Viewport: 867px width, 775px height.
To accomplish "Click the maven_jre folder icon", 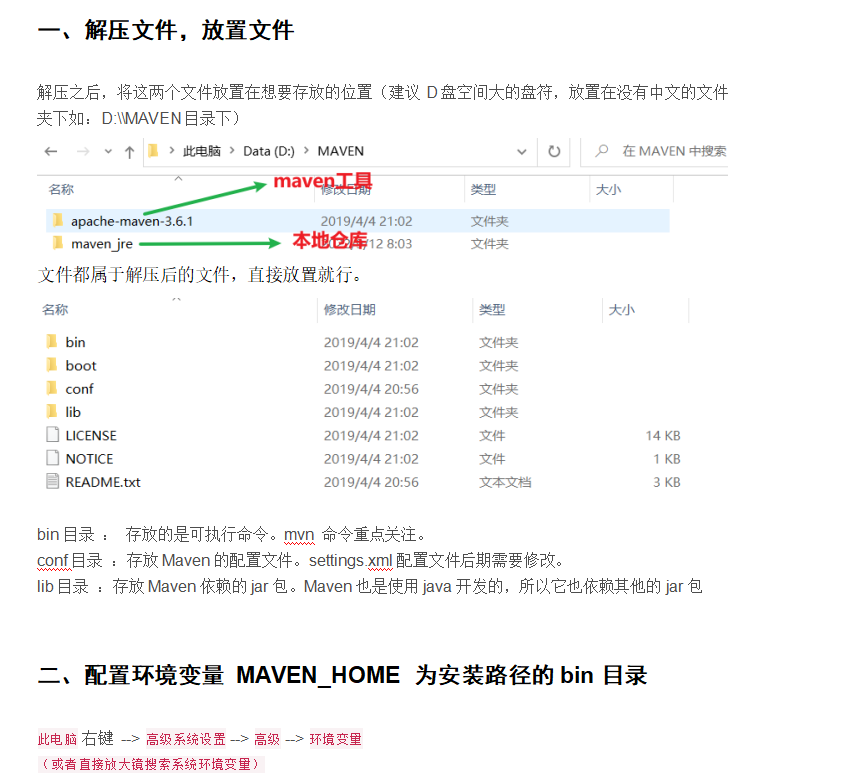I will [58, 243].
